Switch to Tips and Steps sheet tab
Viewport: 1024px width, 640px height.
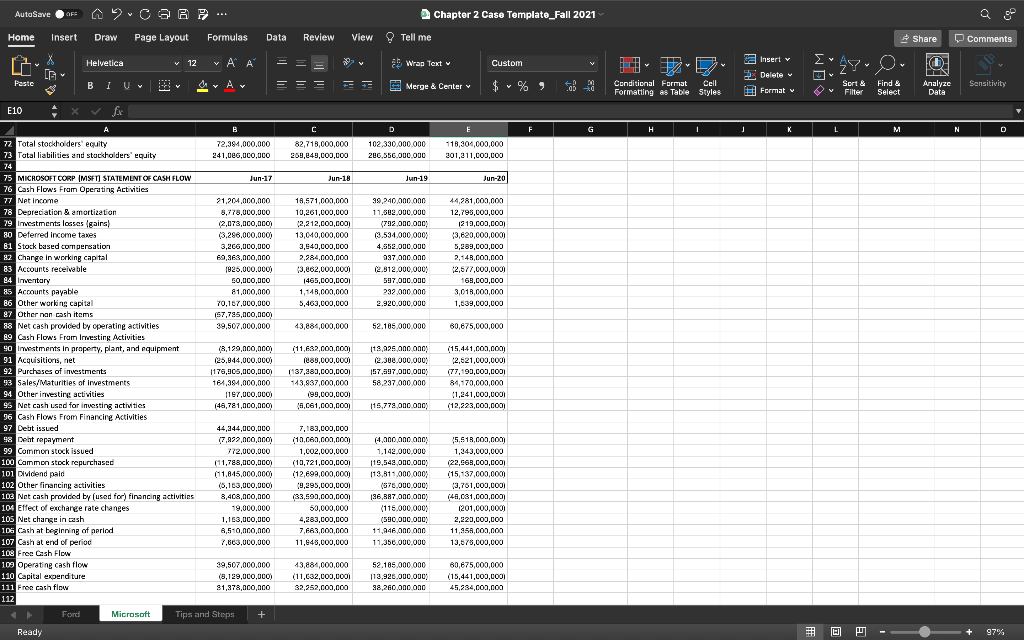click(204, 615)
